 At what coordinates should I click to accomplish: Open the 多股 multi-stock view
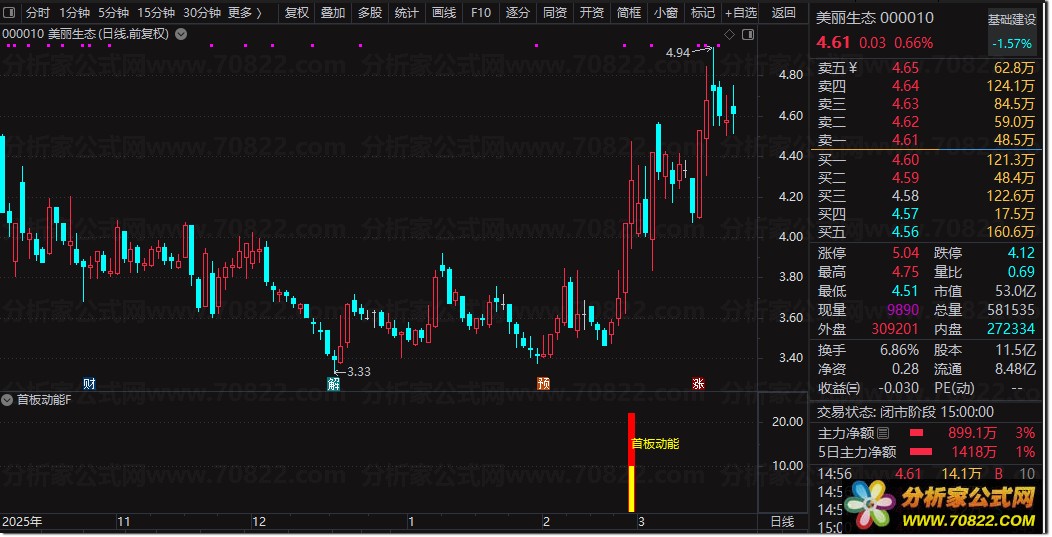pyautogui.click(x=370, y=13)
